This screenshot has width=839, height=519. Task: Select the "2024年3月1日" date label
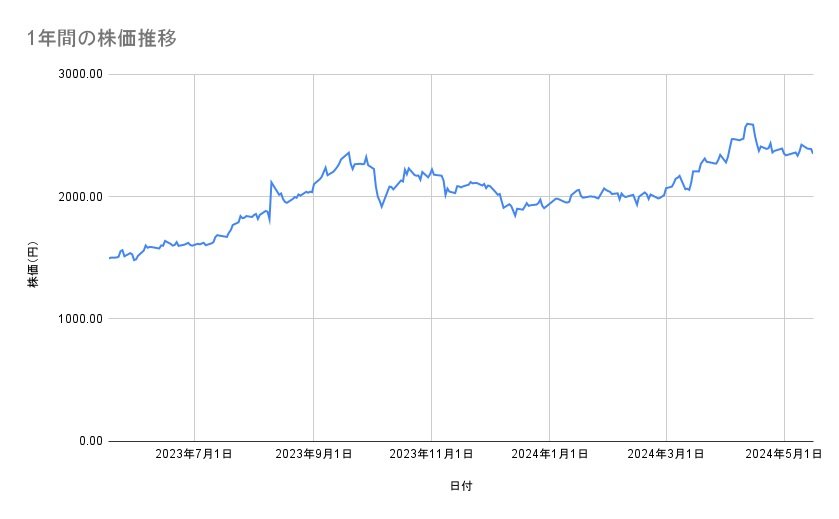[666, 454]
